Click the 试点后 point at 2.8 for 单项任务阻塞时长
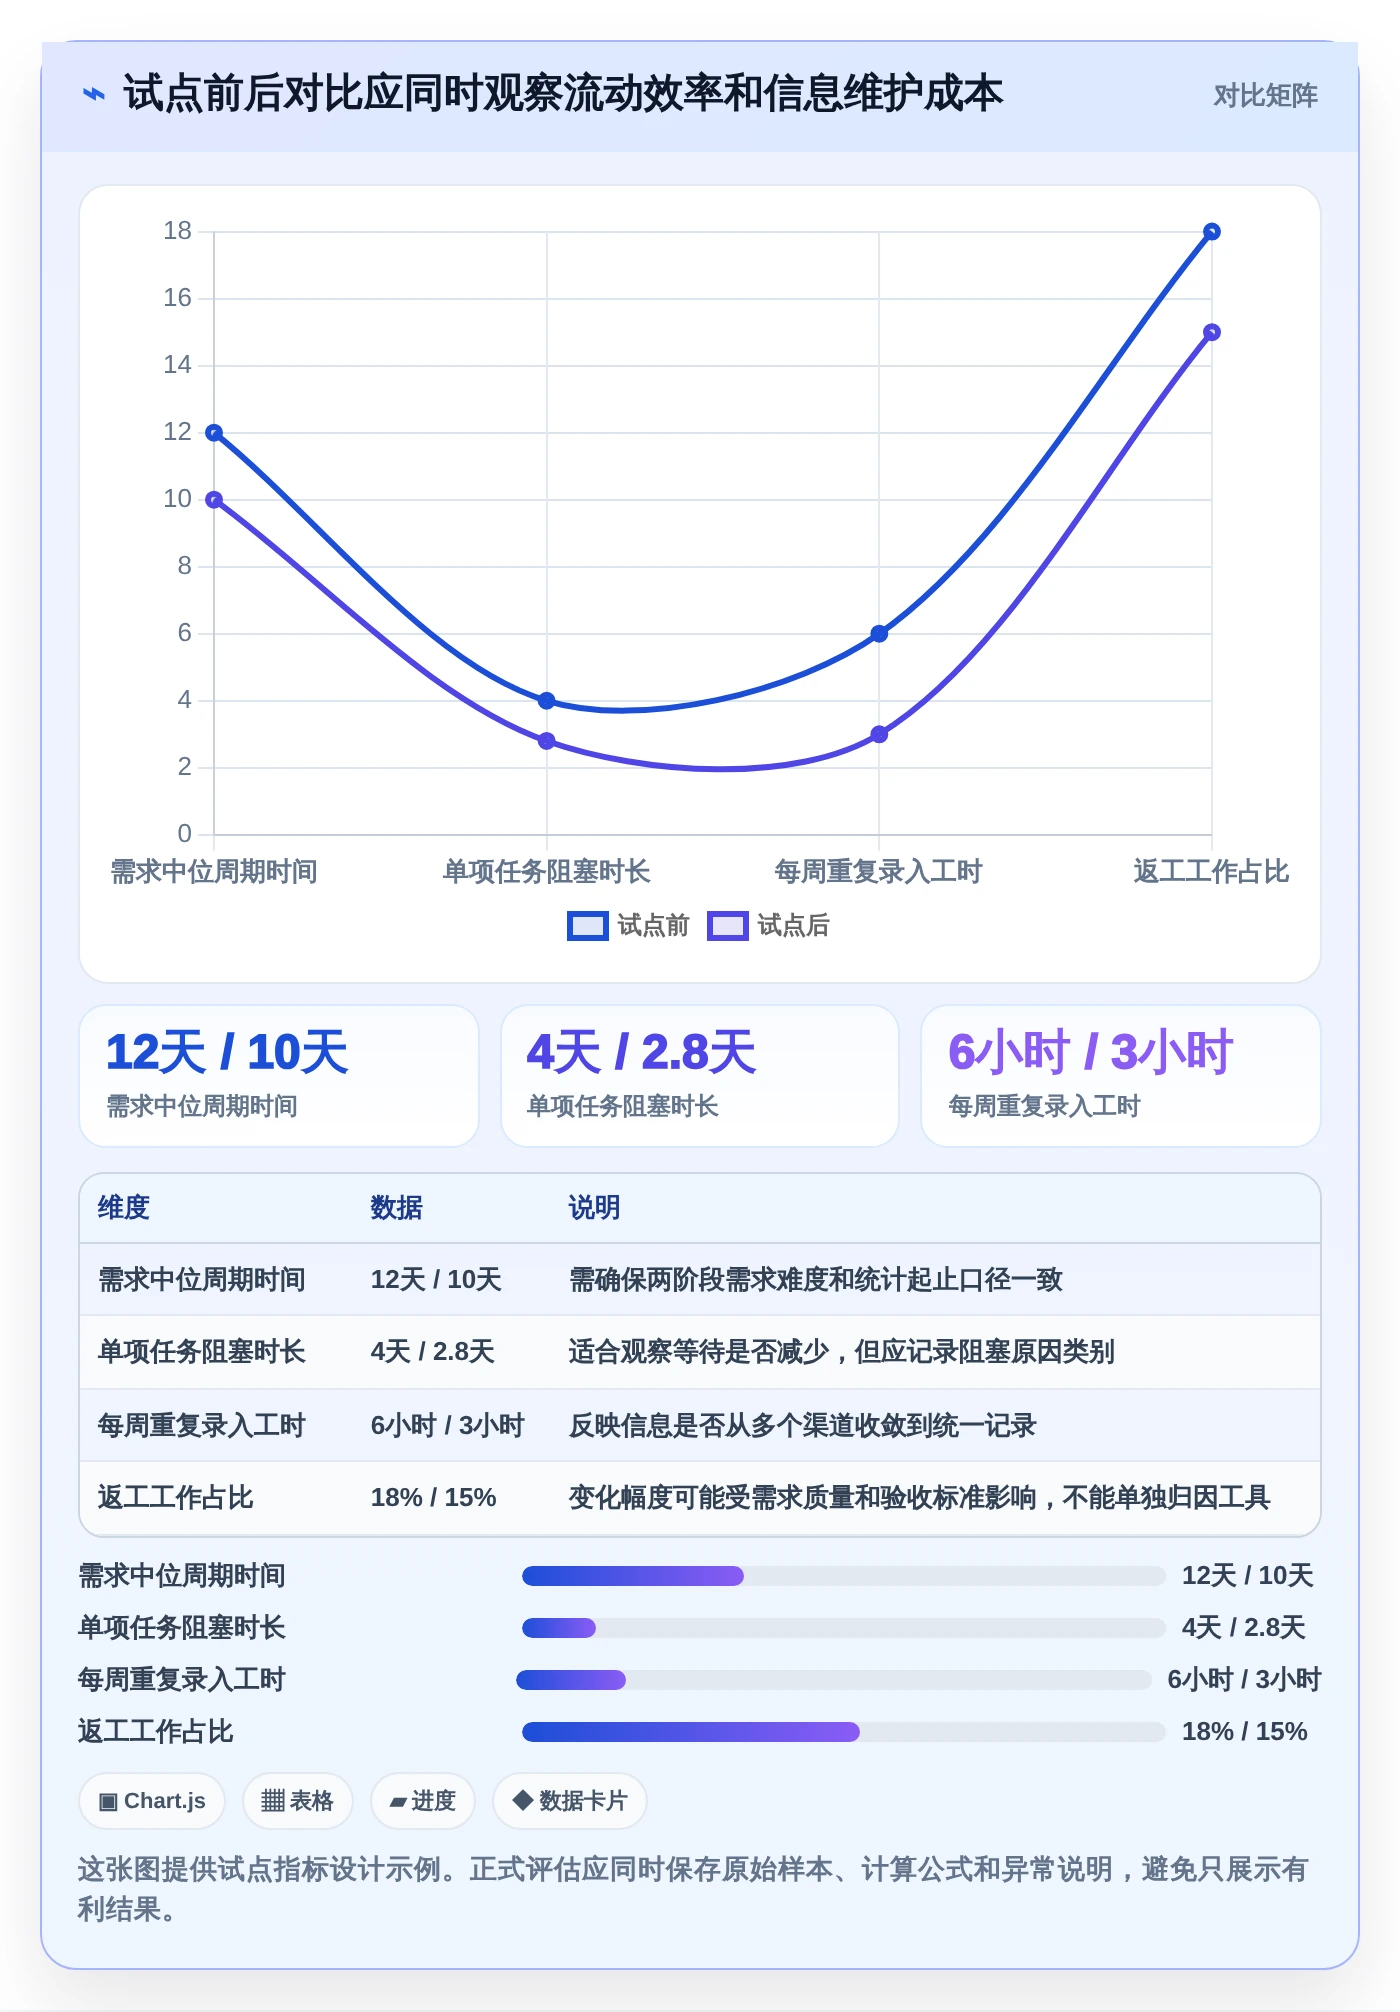The width and height of the screenshot is (1400, 2012). coord(546,741)
